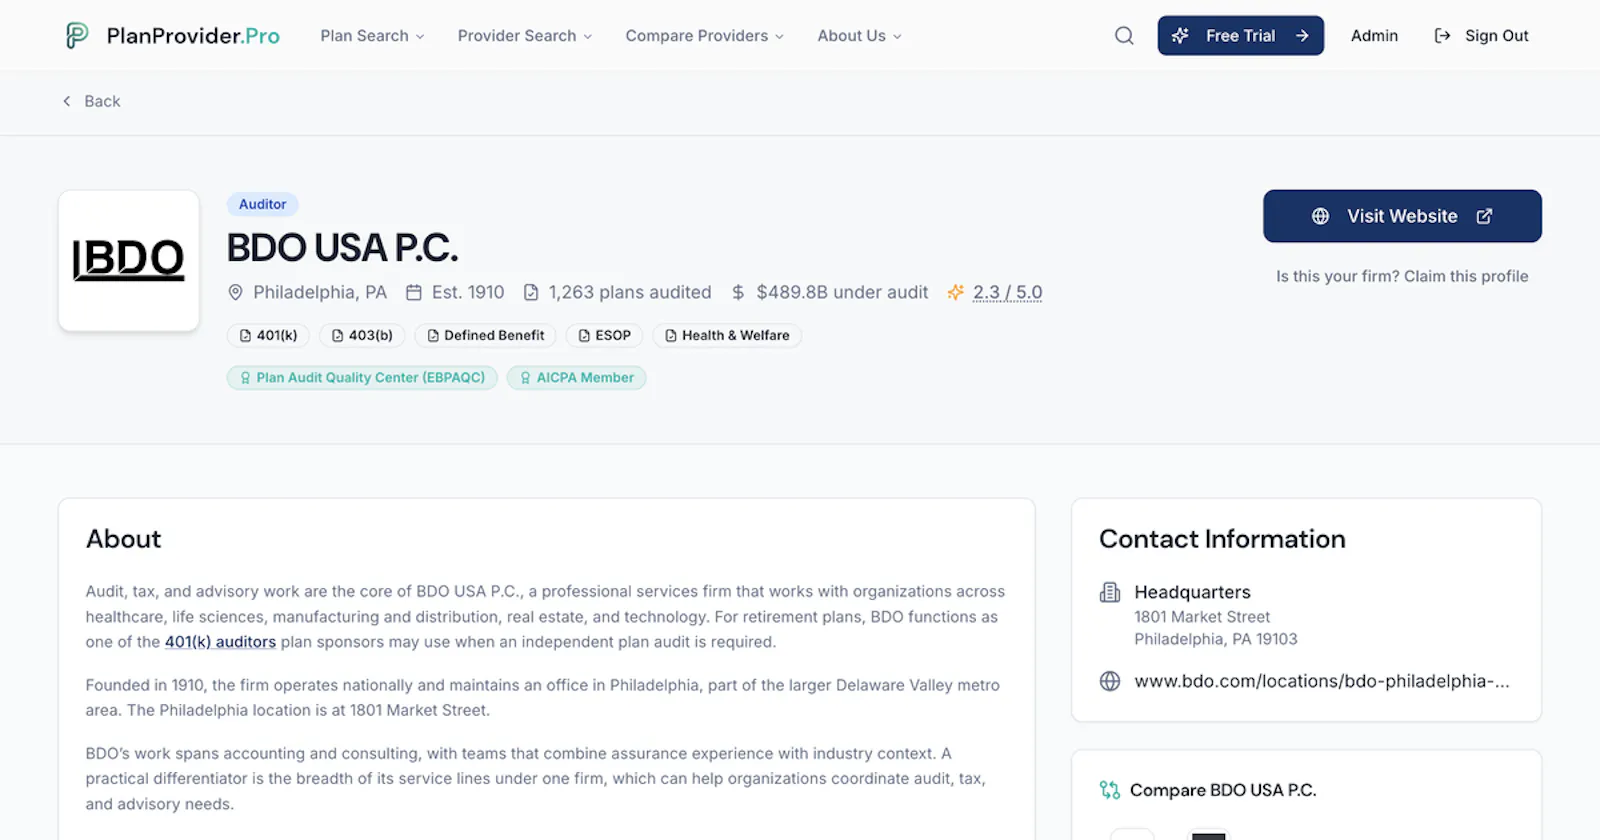Viewport: 1600px width, 840px height.
Task: Click the calendar icon by Est. 1910
Action: click(x=414, y=292)
